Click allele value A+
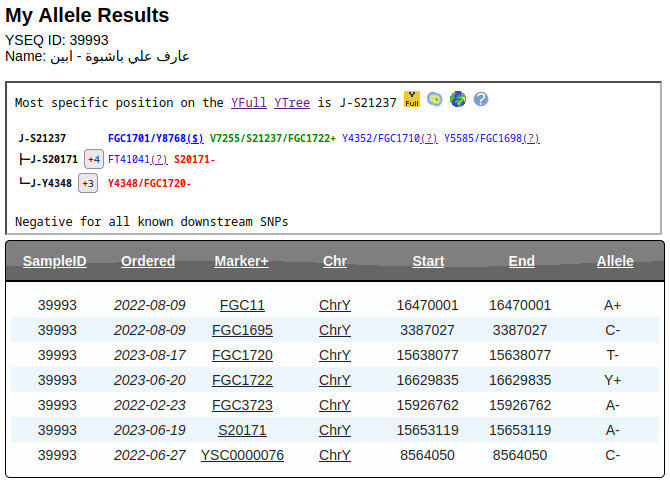The image size is (670, 487). pyautogui.click(x=613, y=305)
